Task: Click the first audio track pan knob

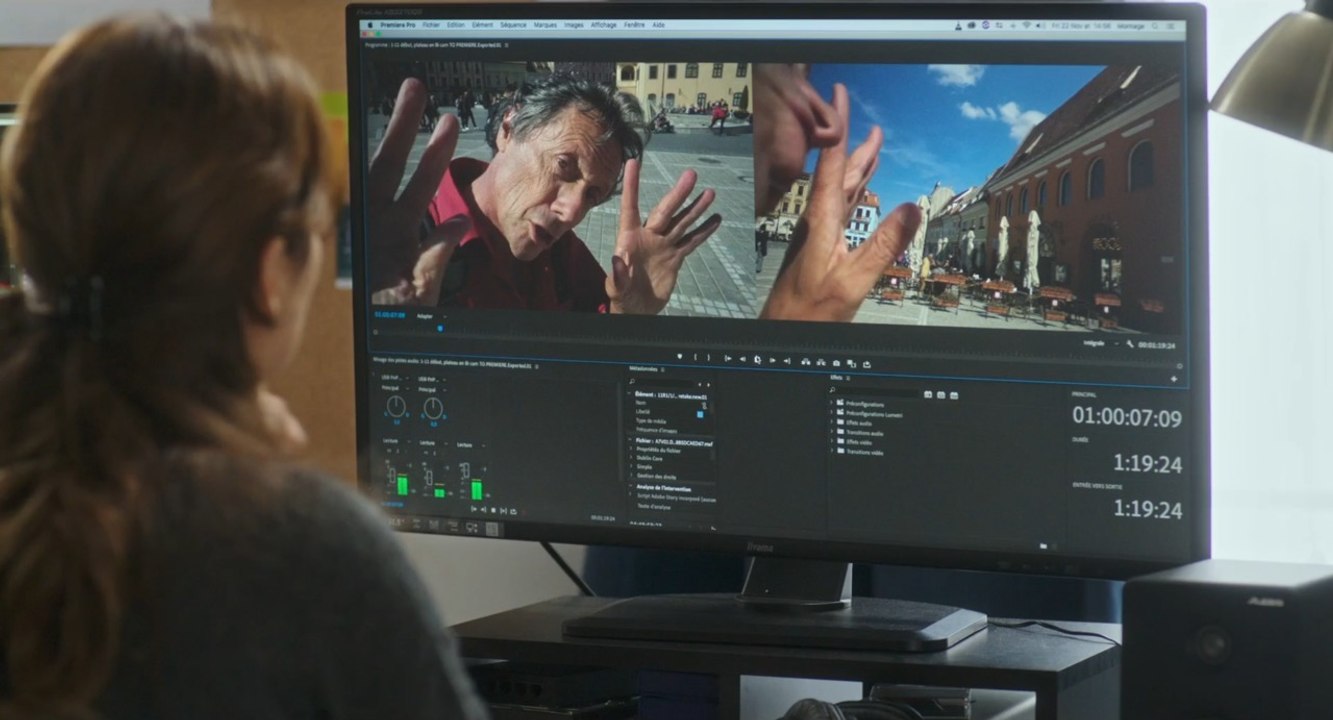Action: (396, 406)
